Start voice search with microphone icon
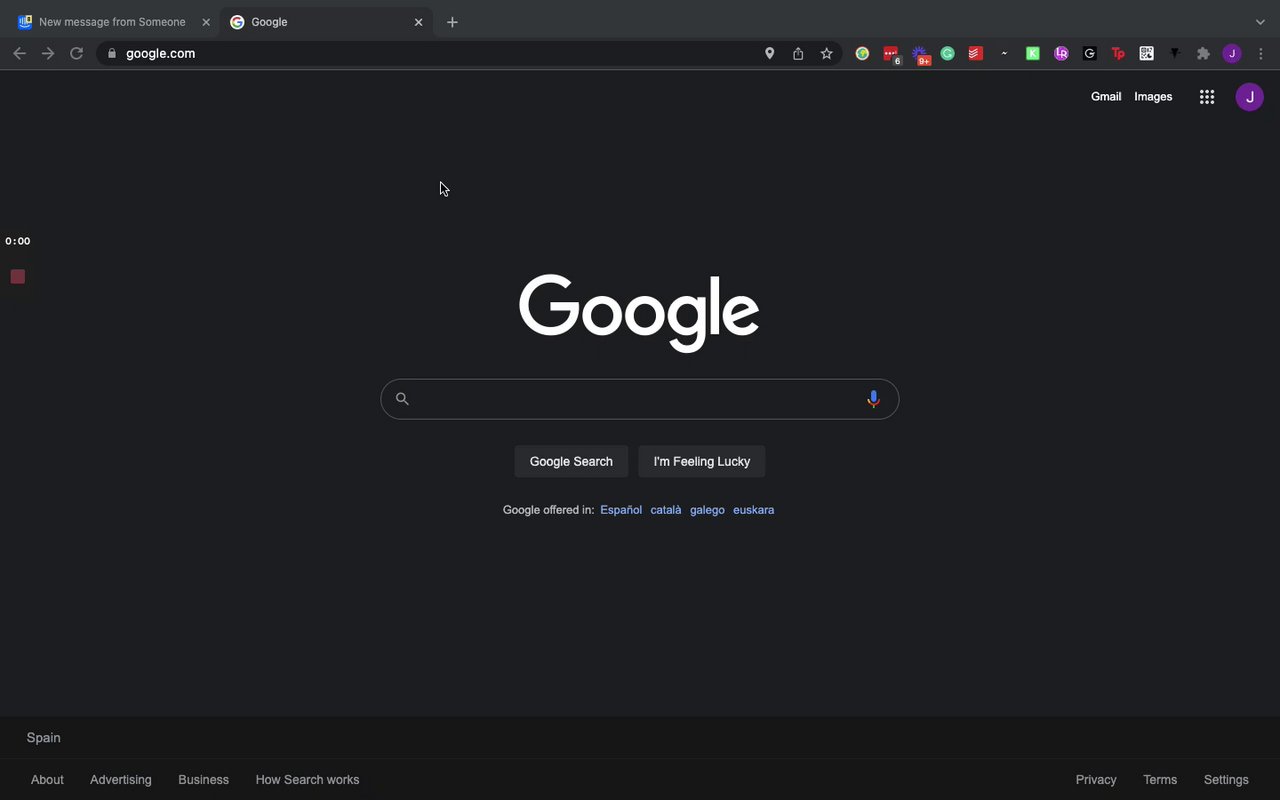The image size is (1280, 800). click(x=873, y=399)
